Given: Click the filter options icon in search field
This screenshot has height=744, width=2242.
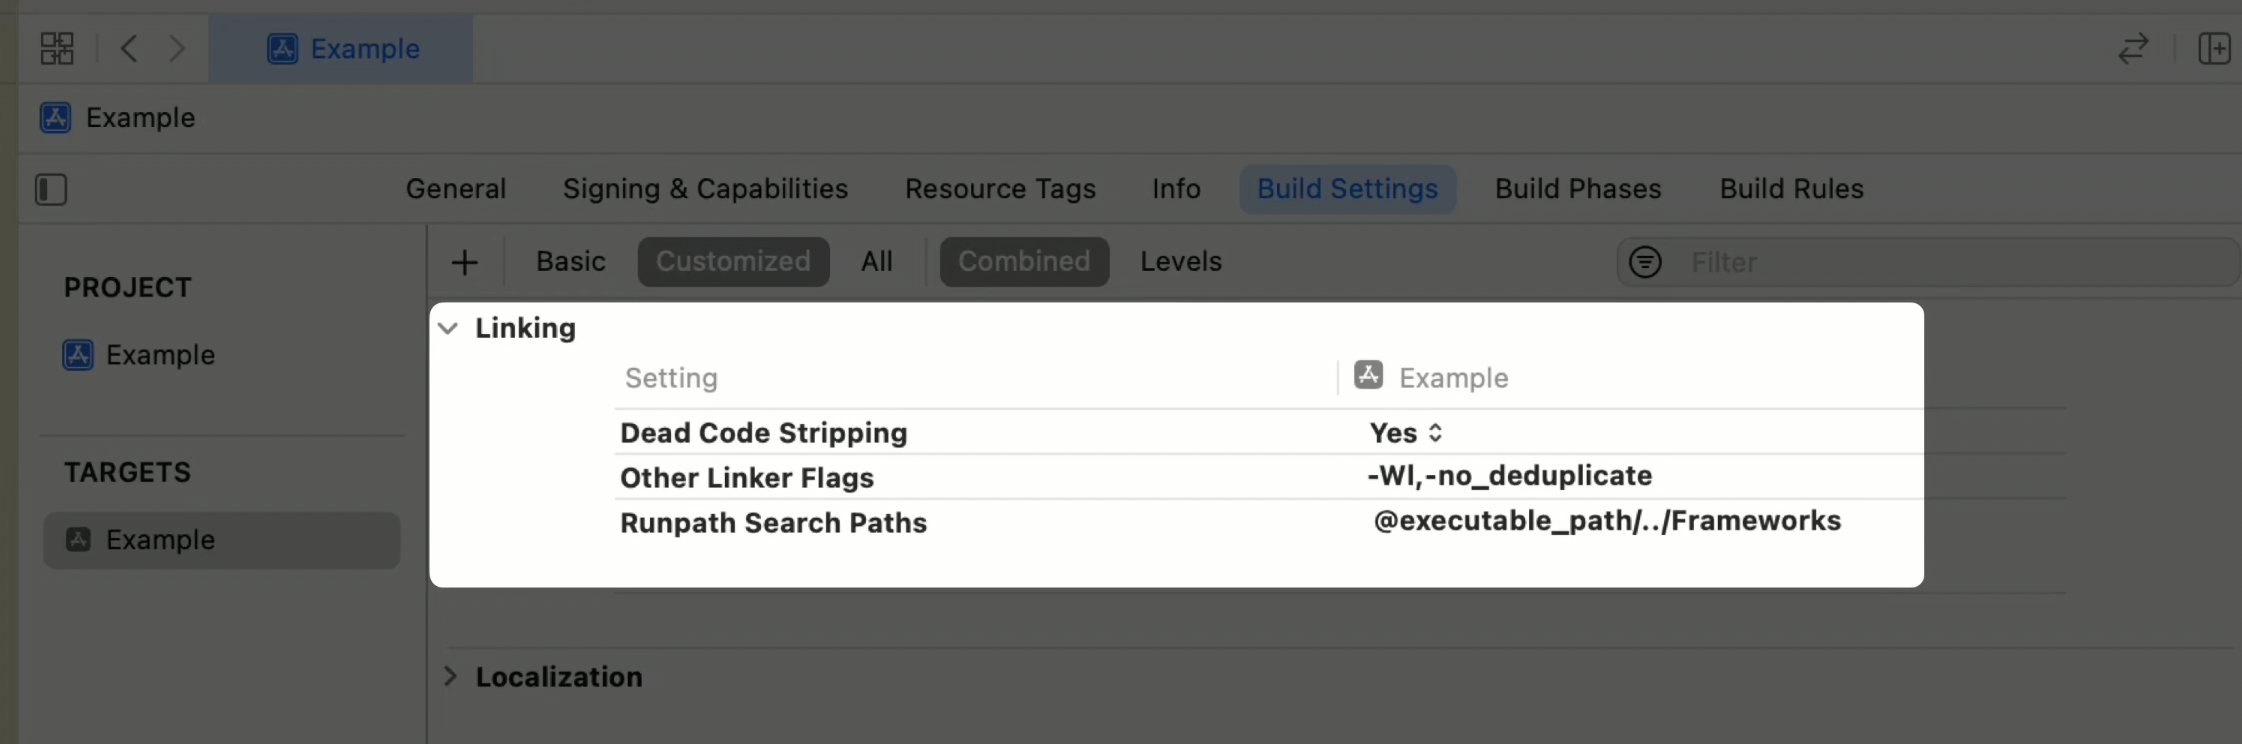Looking at the screenshot, I should pyautogui.click(x=1646, y=262).
